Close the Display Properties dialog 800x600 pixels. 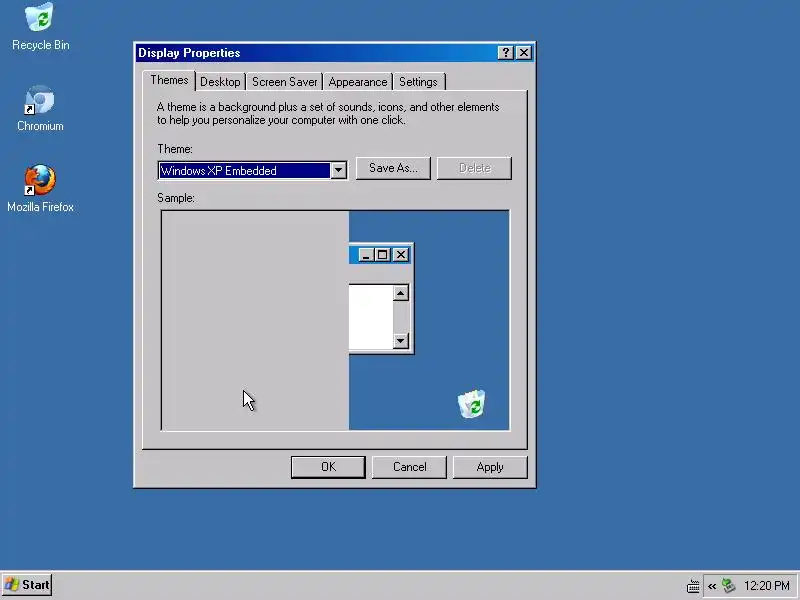(524, 53)
